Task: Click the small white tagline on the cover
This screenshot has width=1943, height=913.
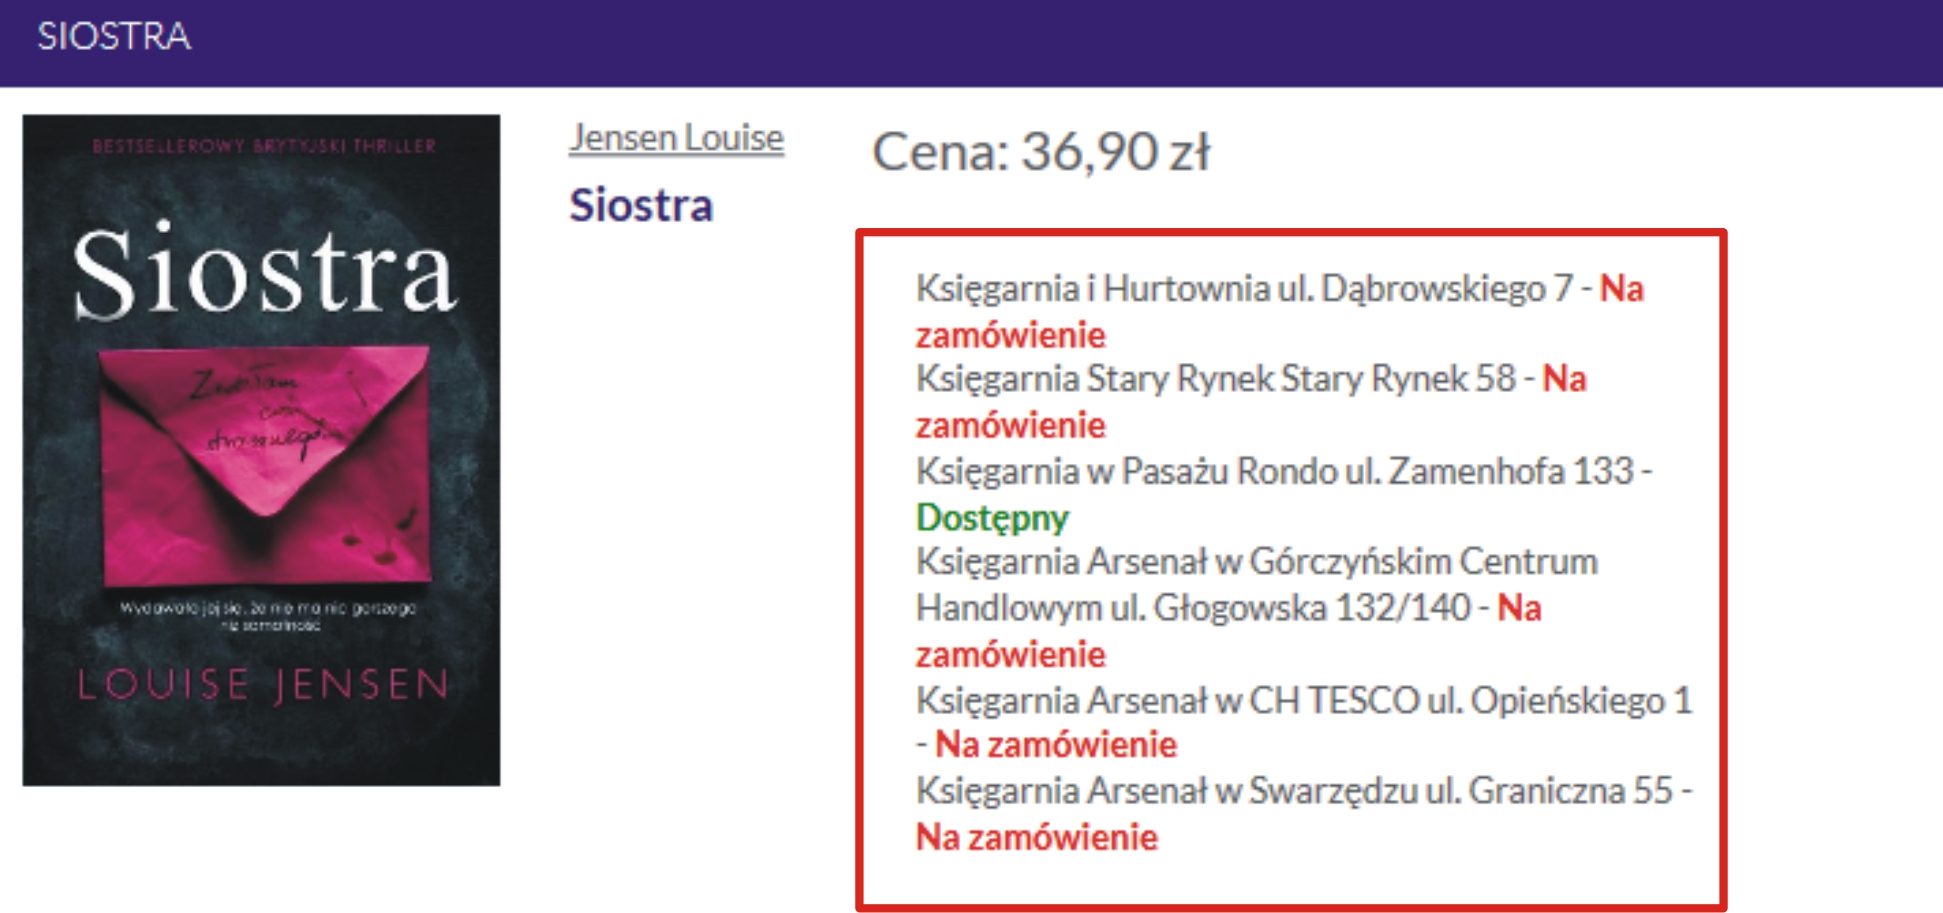Action: tap(267, 615)
